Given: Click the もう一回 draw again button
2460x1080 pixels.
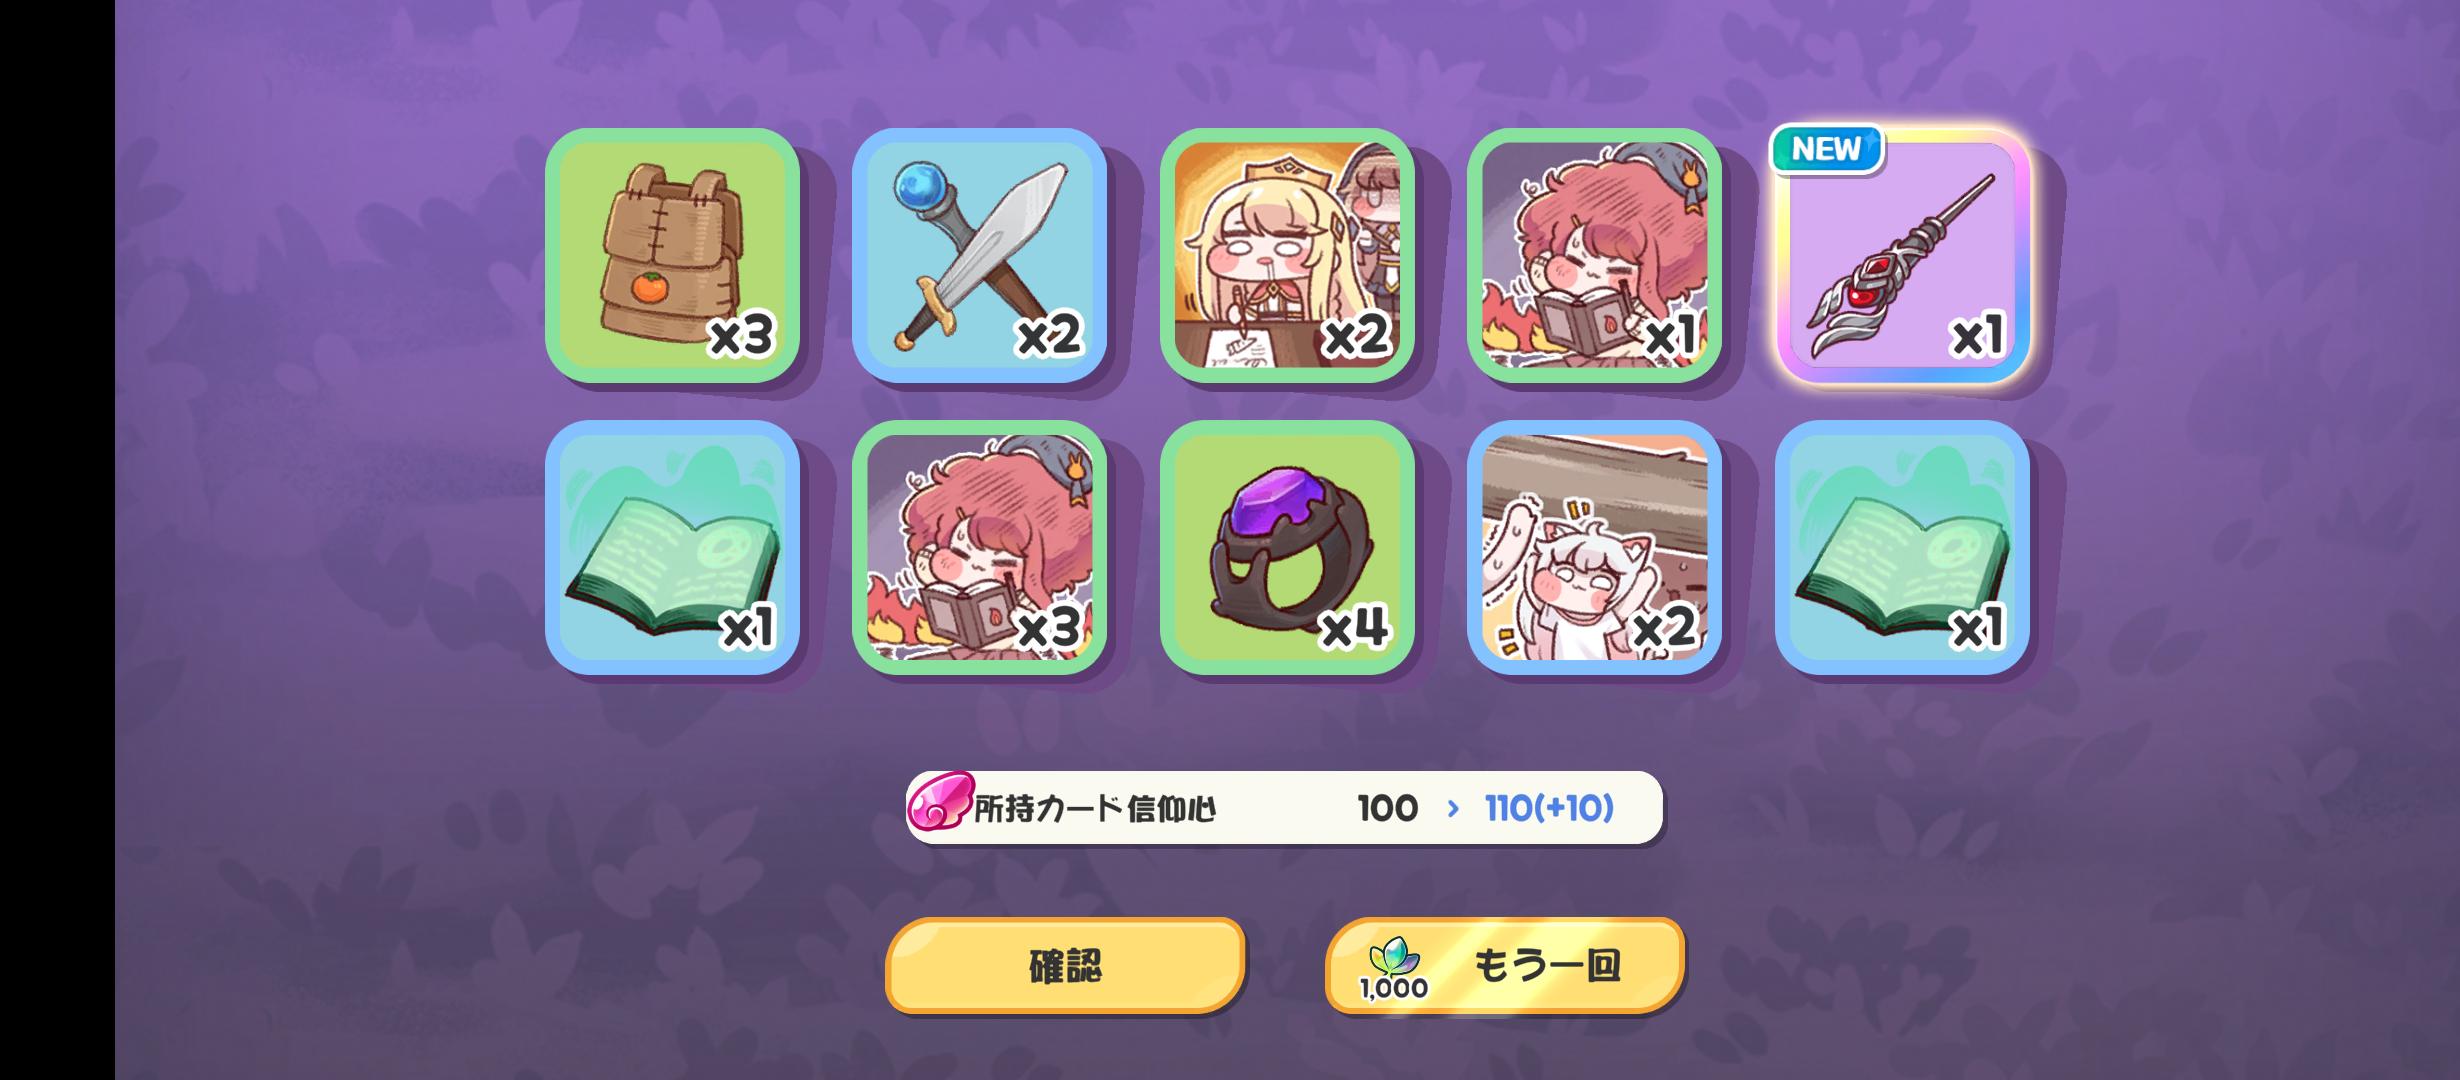Looking at the screenshot, I should [x=1505, y=966].
